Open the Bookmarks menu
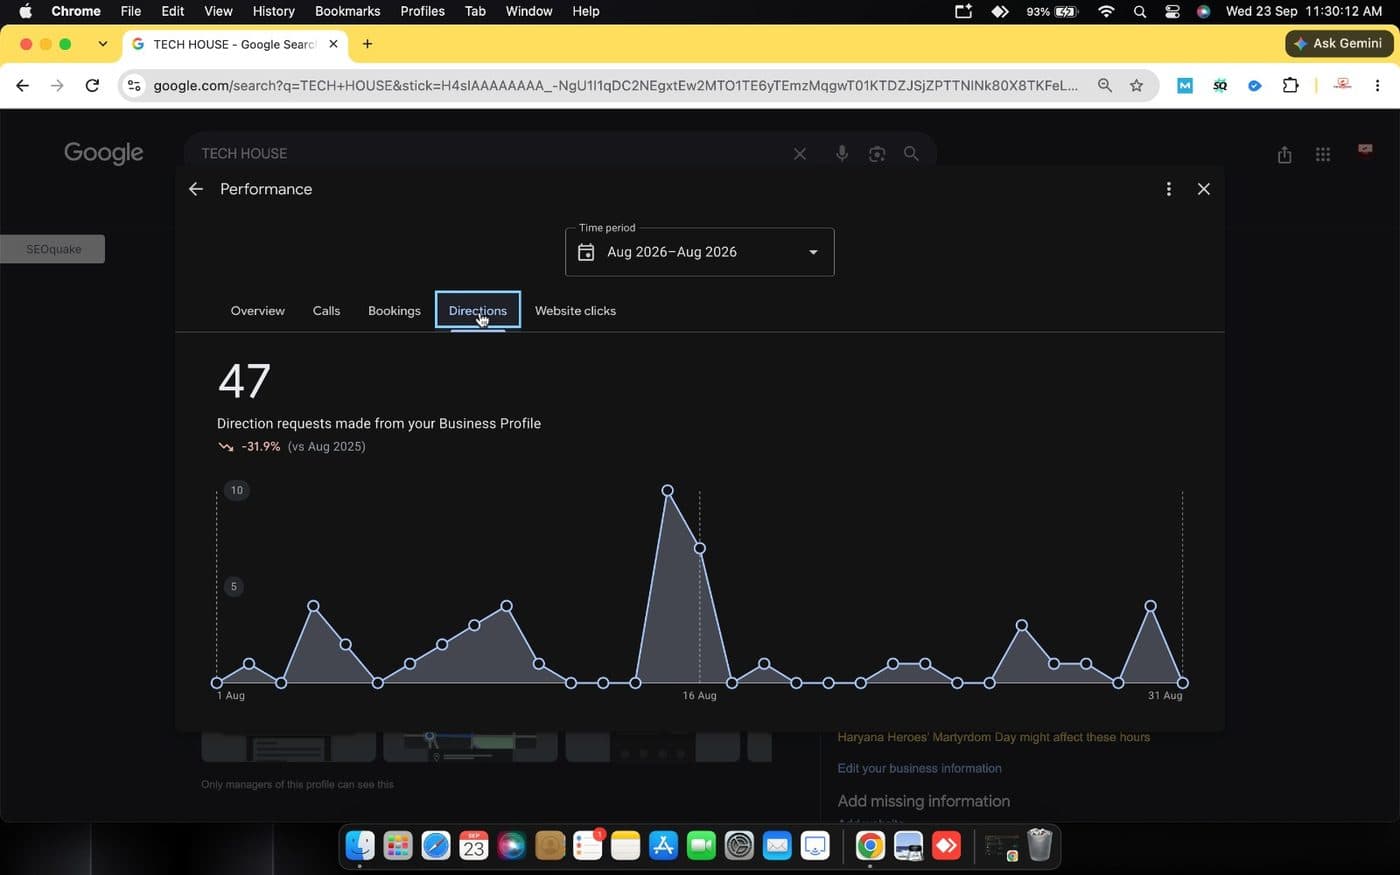The height and width of the screenshot is (875, 1400). click(x=347, y=11)
